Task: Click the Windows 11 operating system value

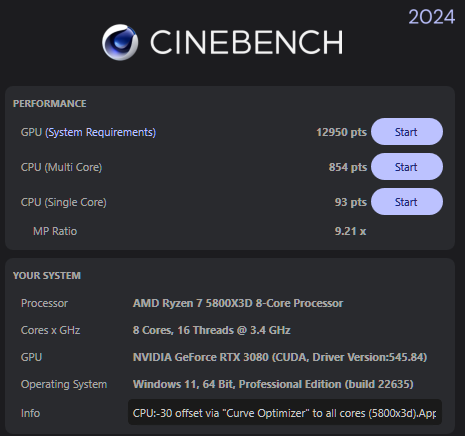Action: (x=273, y=384)
